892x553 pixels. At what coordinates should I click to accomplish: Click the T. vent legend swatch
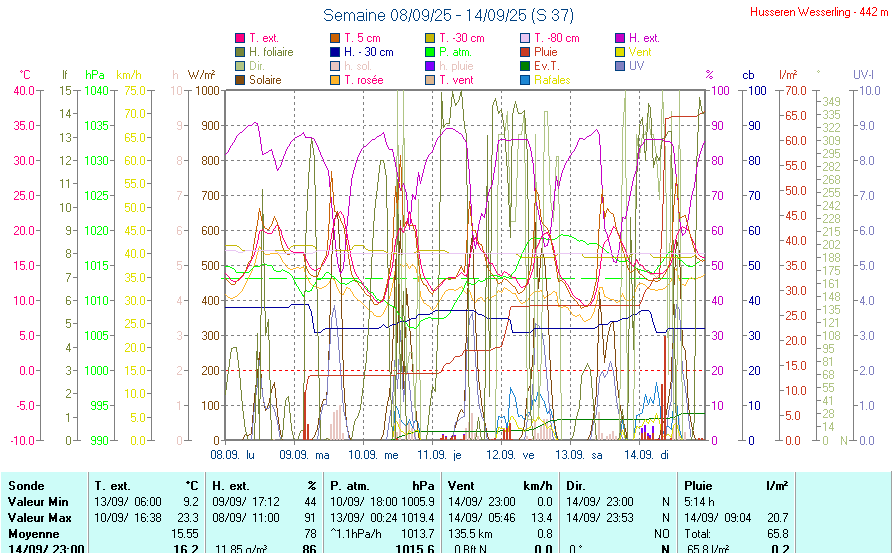coord(430,80)
